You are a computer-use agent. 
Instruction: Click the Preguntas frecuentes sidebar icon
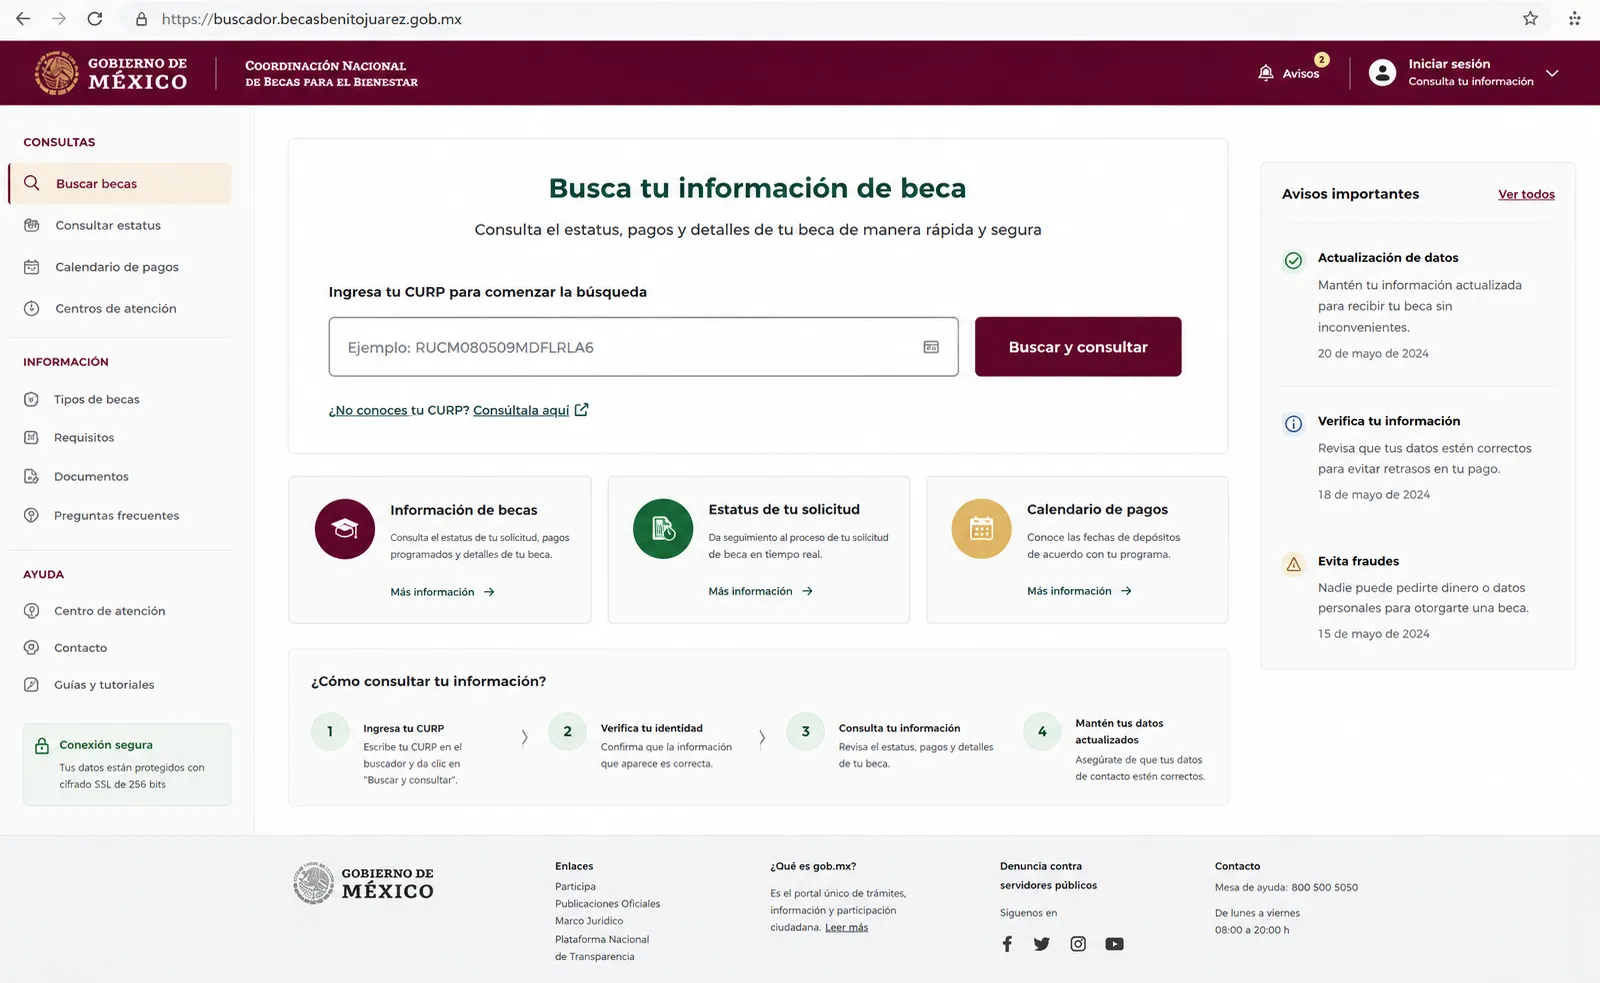coord(31,515)
